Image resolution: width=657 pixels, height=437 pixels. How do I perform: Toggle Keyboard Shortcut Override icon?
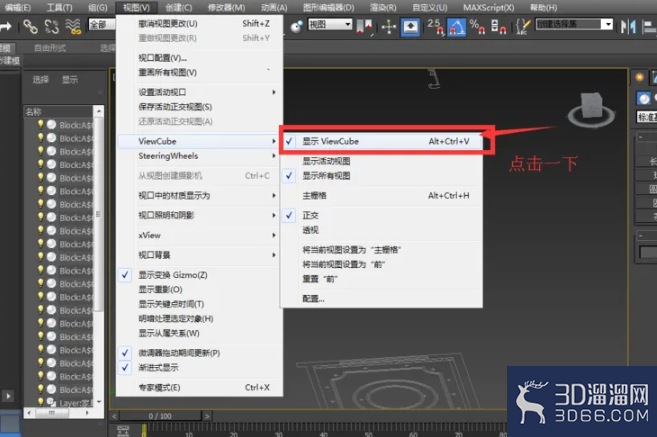[411, 27]
